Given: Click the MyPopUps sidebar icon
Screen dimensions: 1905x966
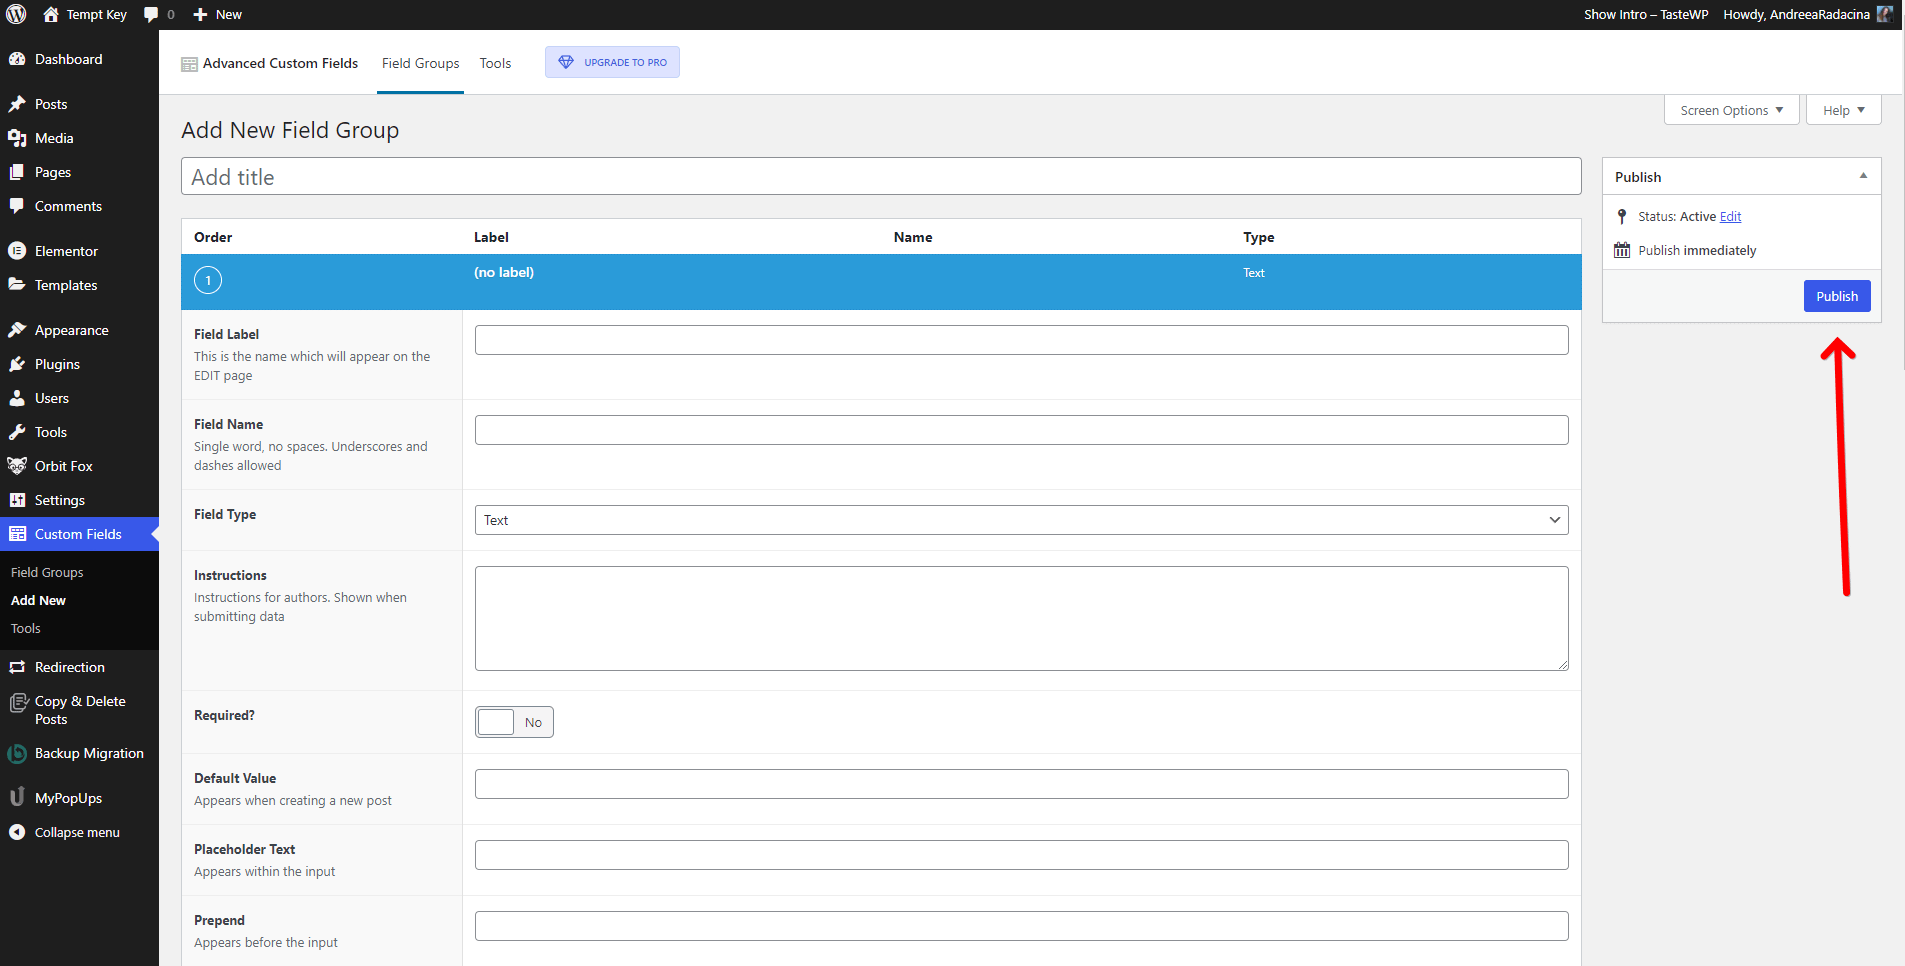Looking at the screenshot, I should tap(17, 798).
